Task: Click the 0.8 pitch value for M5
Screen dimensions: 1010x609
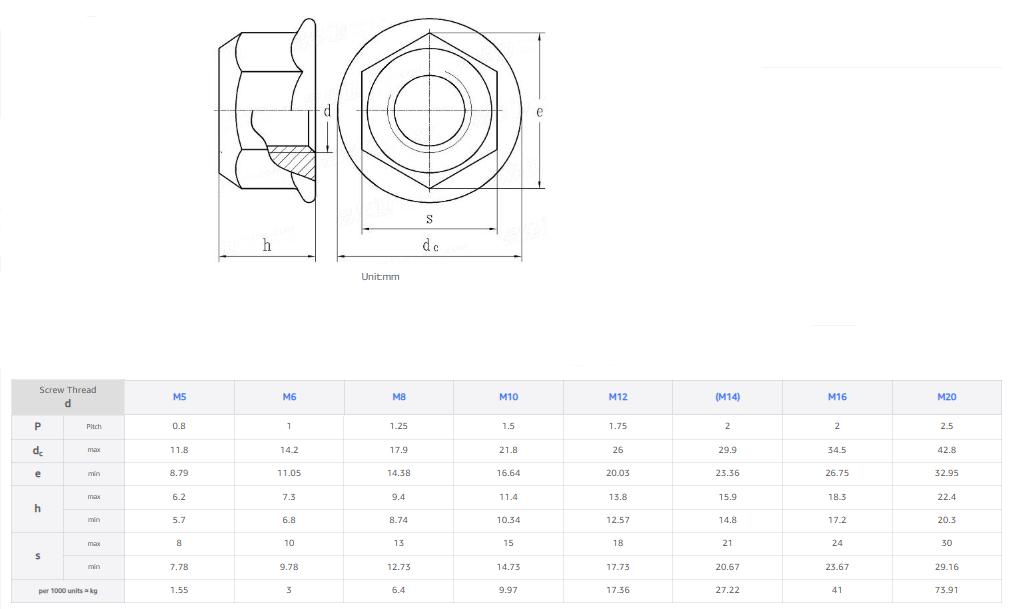Action: 179,426
